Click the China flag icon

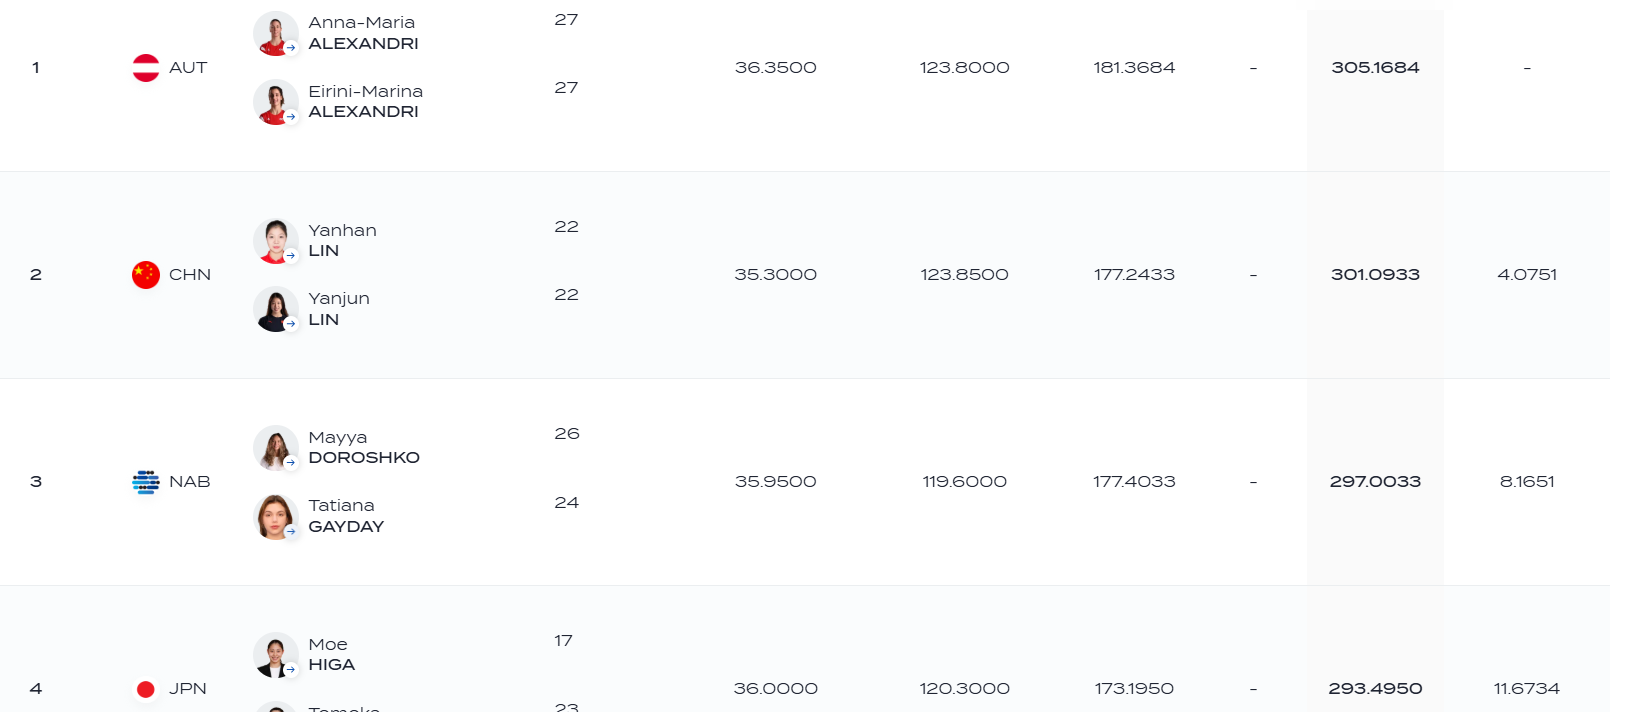(146, 275)
